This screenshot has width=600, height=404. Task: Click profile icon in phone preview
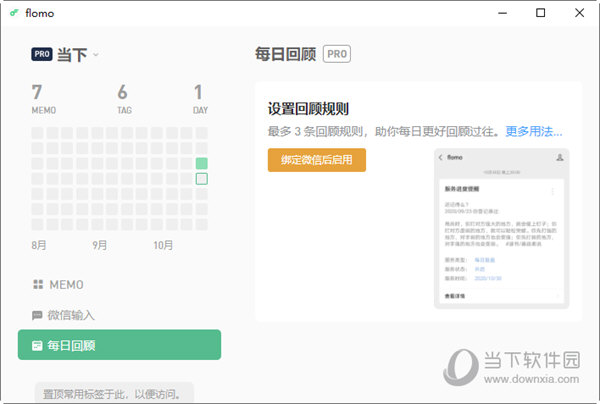[x=559, y=157]
